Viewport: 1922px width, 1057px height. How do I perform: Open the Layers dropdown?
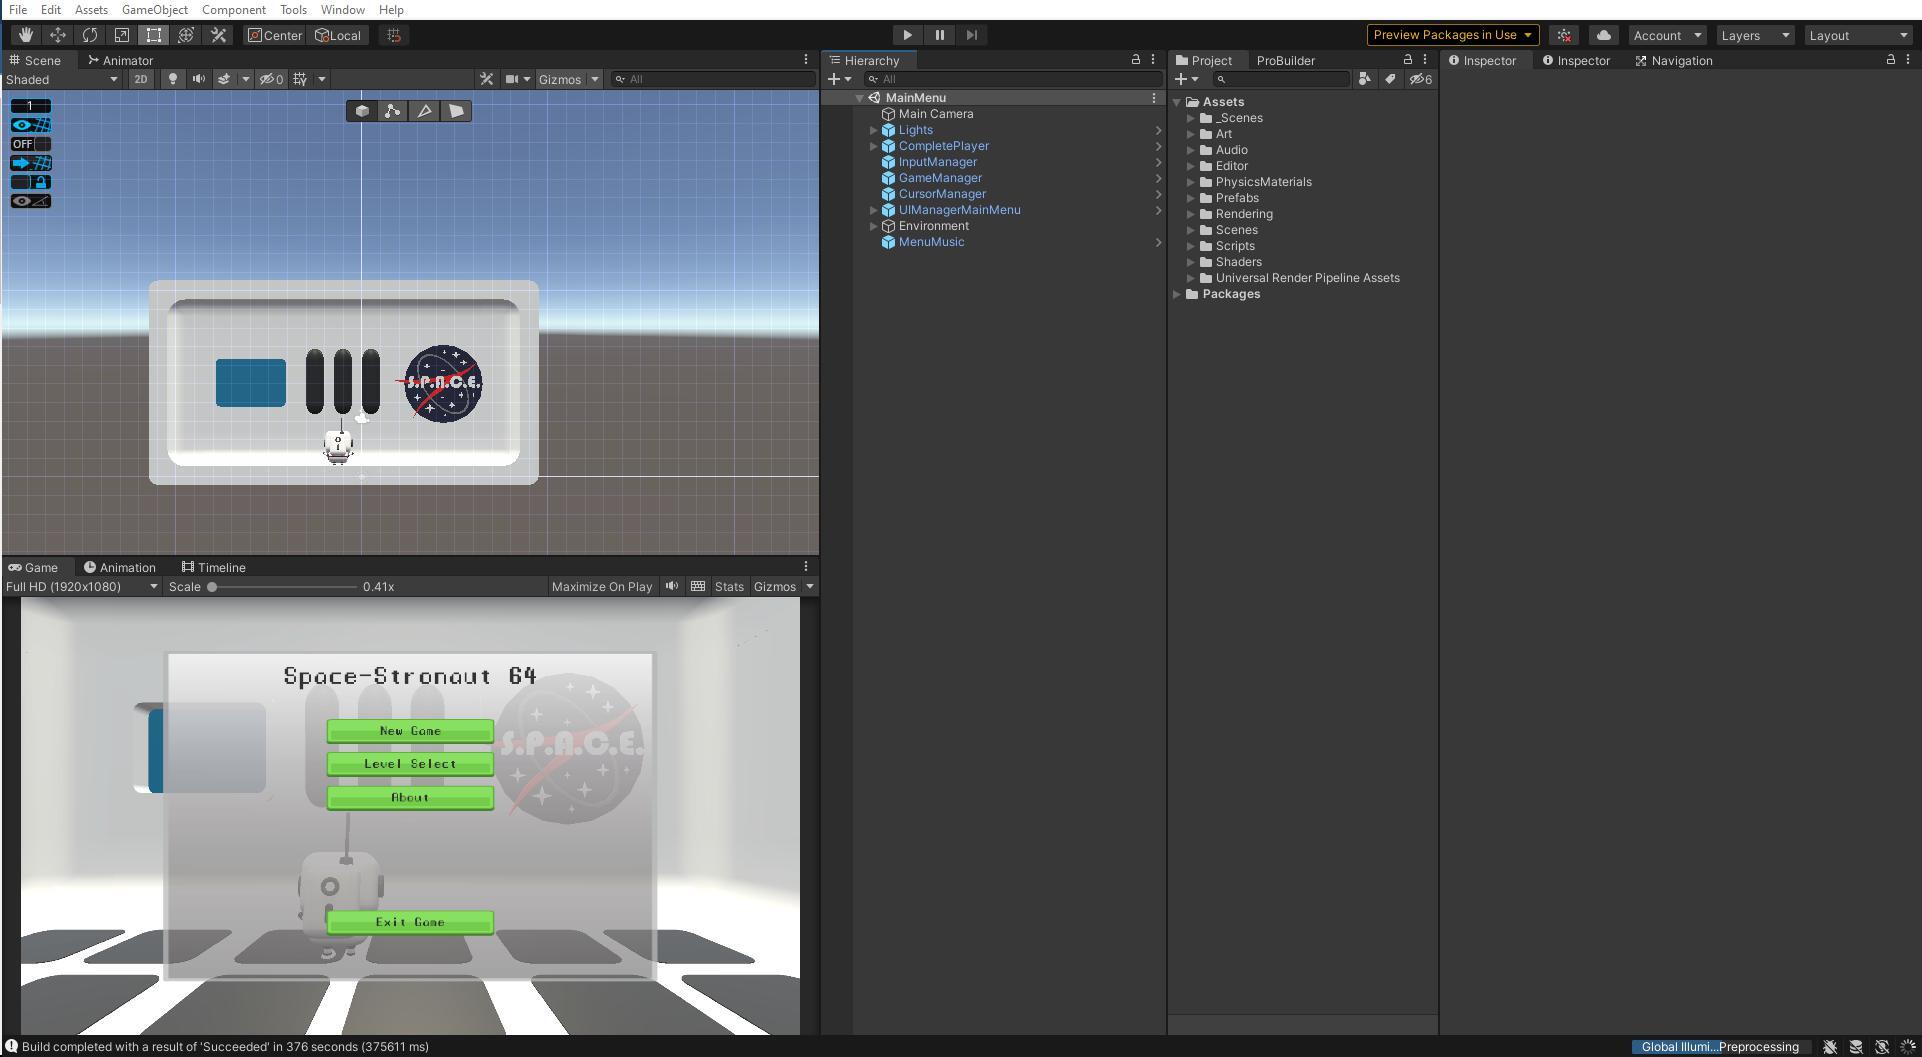coord(1754,34)
